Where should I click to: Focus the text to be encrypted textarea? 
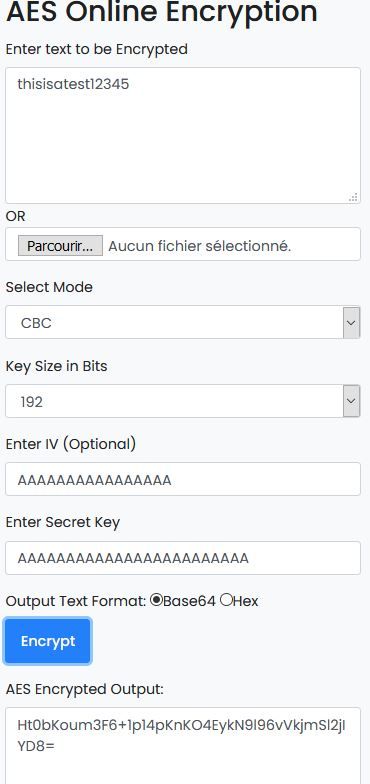click(183, 136)
